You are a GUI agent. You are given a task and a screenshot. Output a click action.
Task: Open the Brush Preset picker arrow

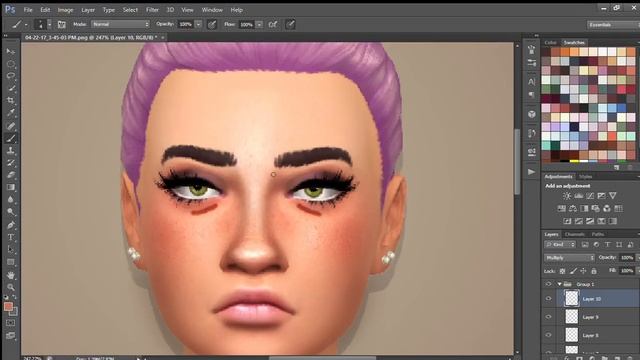pos(49,24)
